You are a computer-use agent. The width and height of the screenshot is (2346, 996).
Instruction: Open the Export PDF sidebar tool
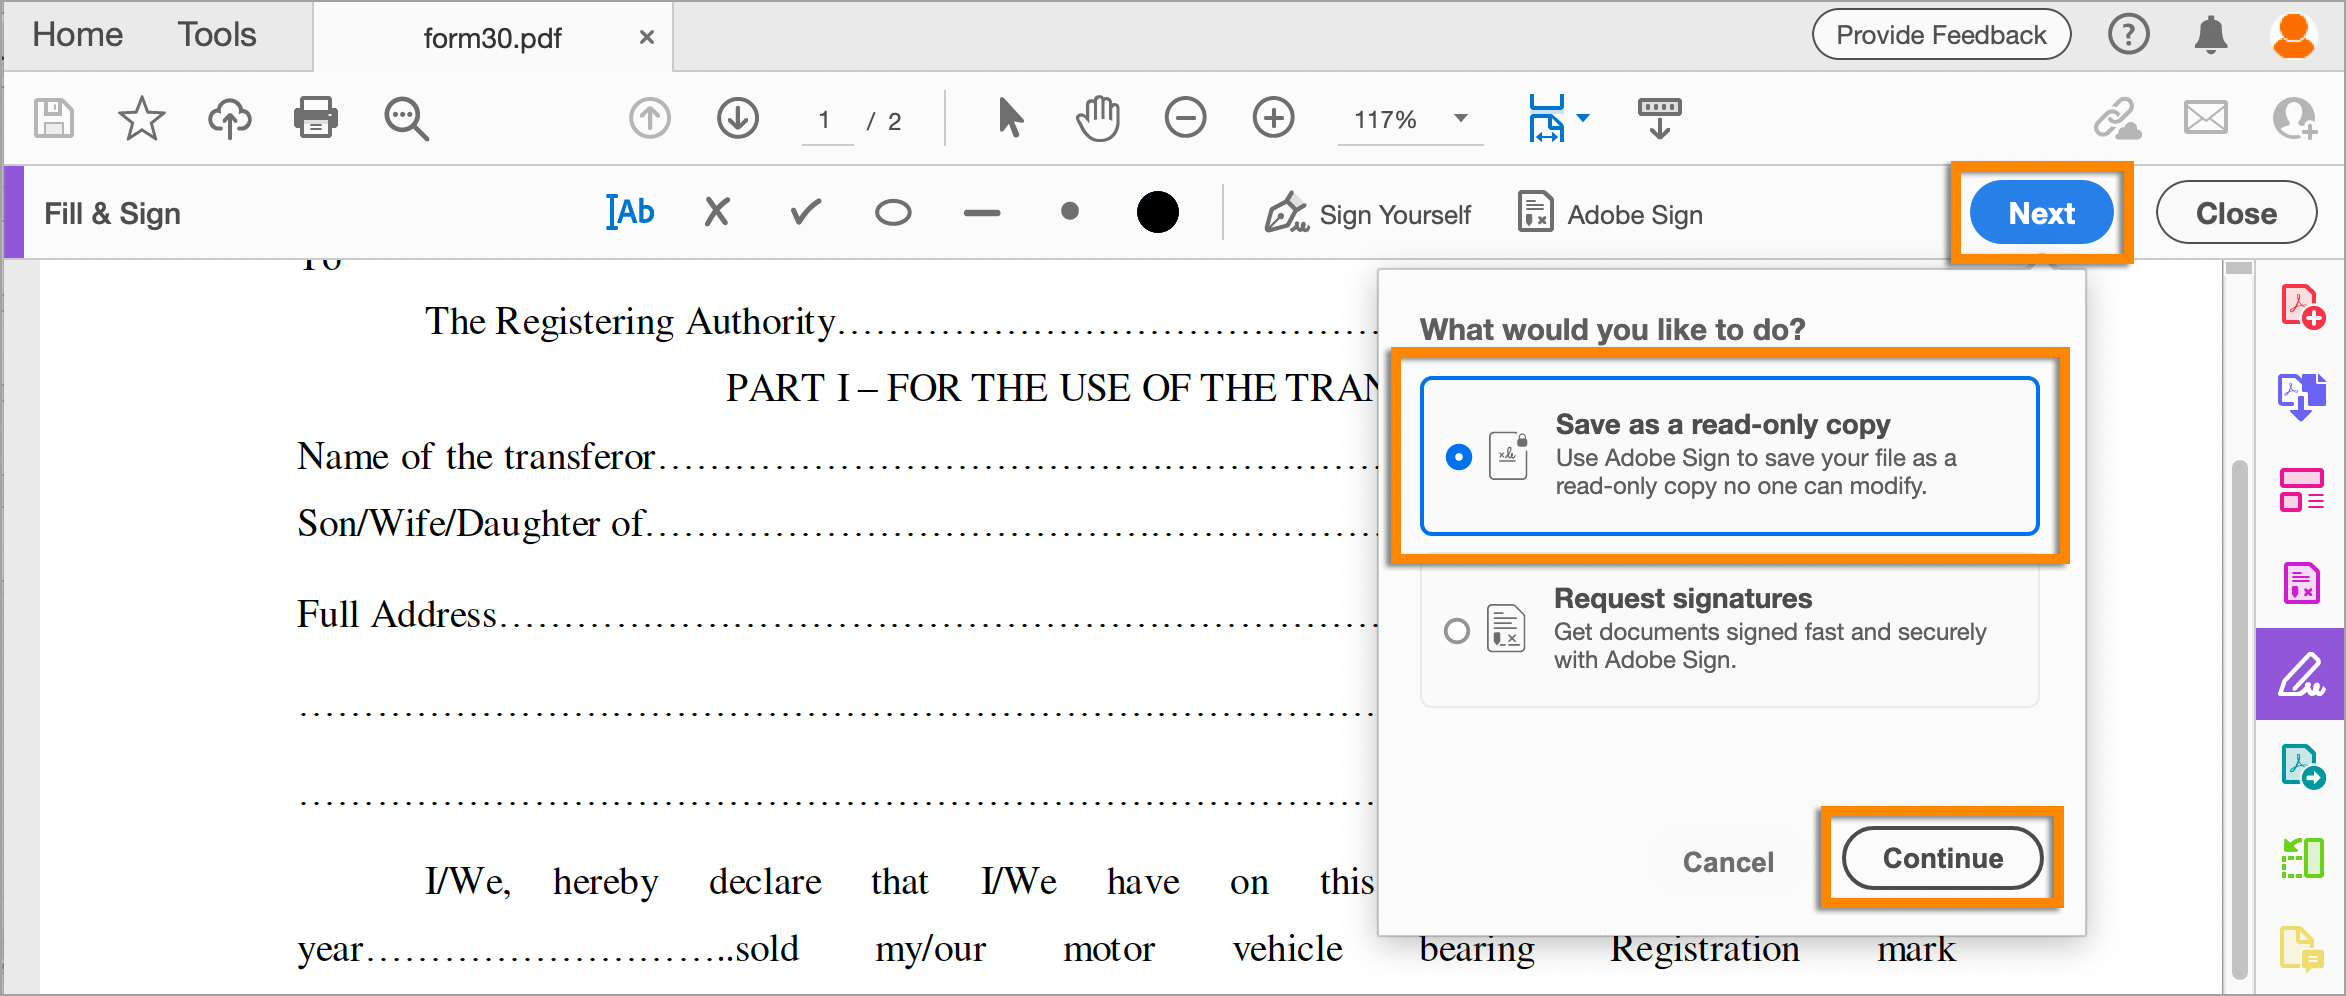coord(2302,397)
